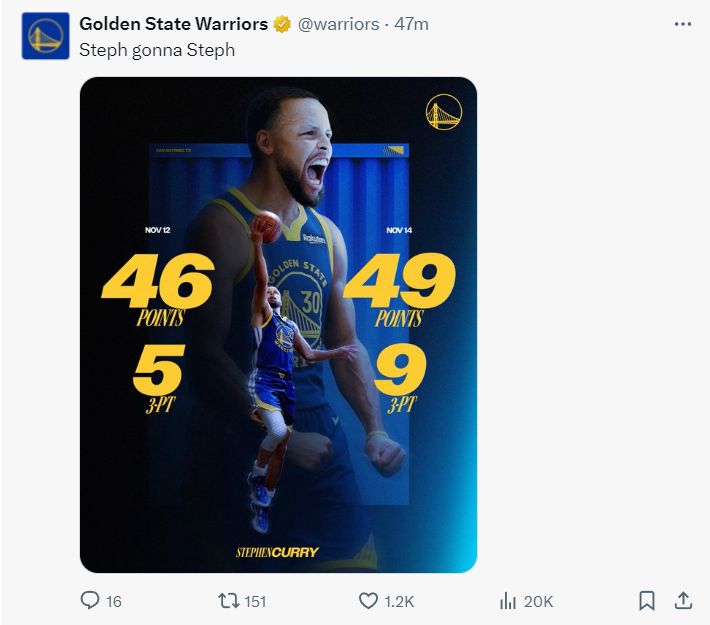Click the reply count 16

coord(114,601)
